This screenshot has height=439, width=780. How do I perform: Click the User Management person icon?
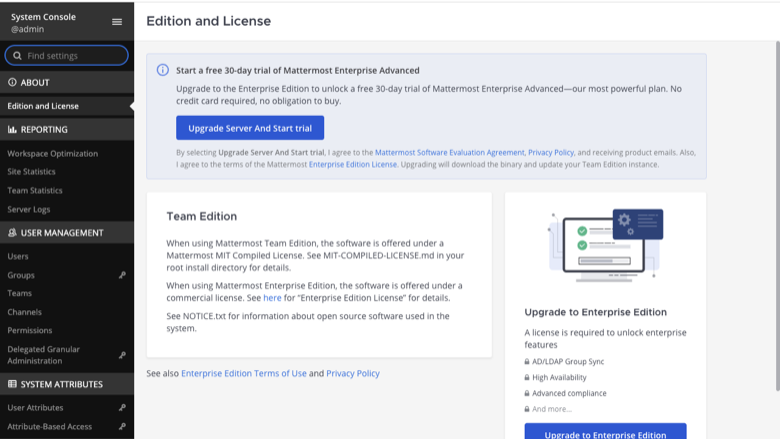click(12, 232)
